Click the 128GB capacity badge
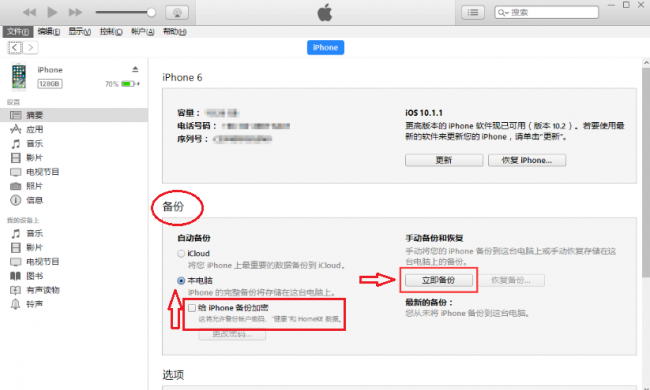The height and width of the screenshot is (390, 650). point(50,84)
